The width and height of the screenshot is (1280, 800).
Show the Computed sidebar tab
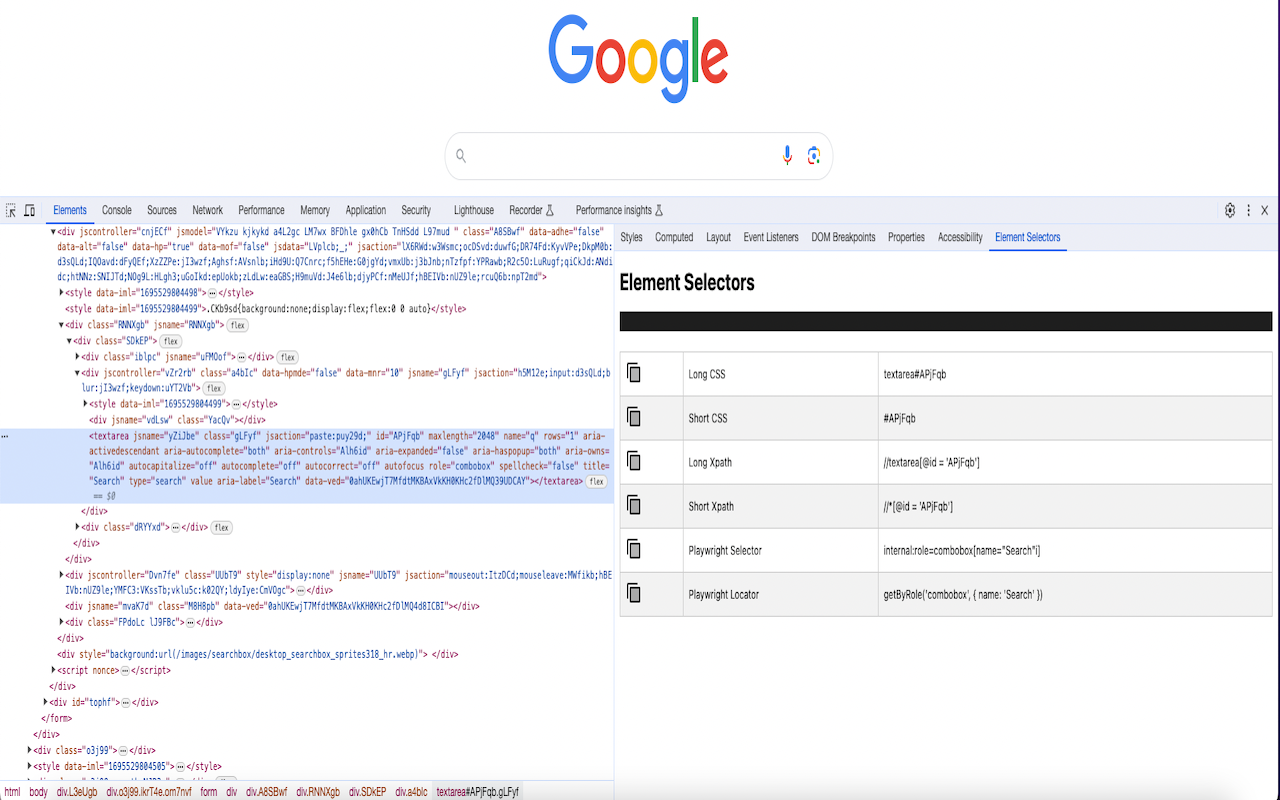tap(674, 237)
